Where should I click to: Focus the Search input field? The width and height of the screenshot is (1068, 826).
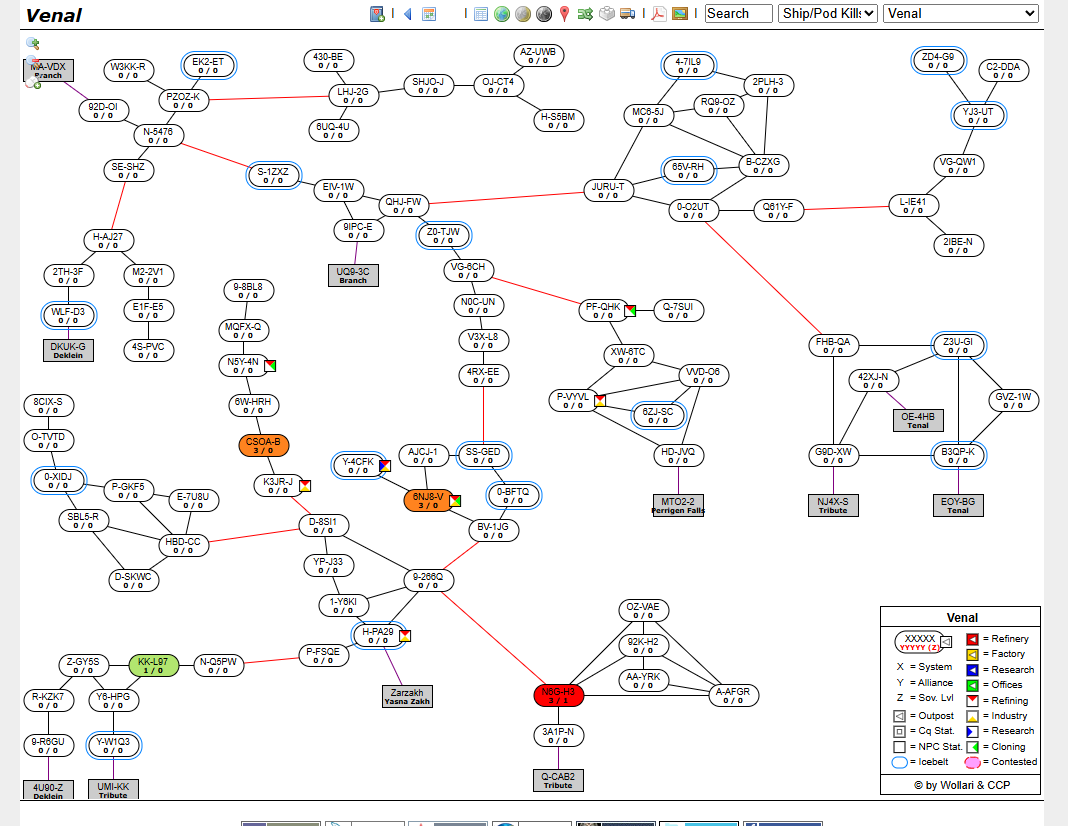738,14
